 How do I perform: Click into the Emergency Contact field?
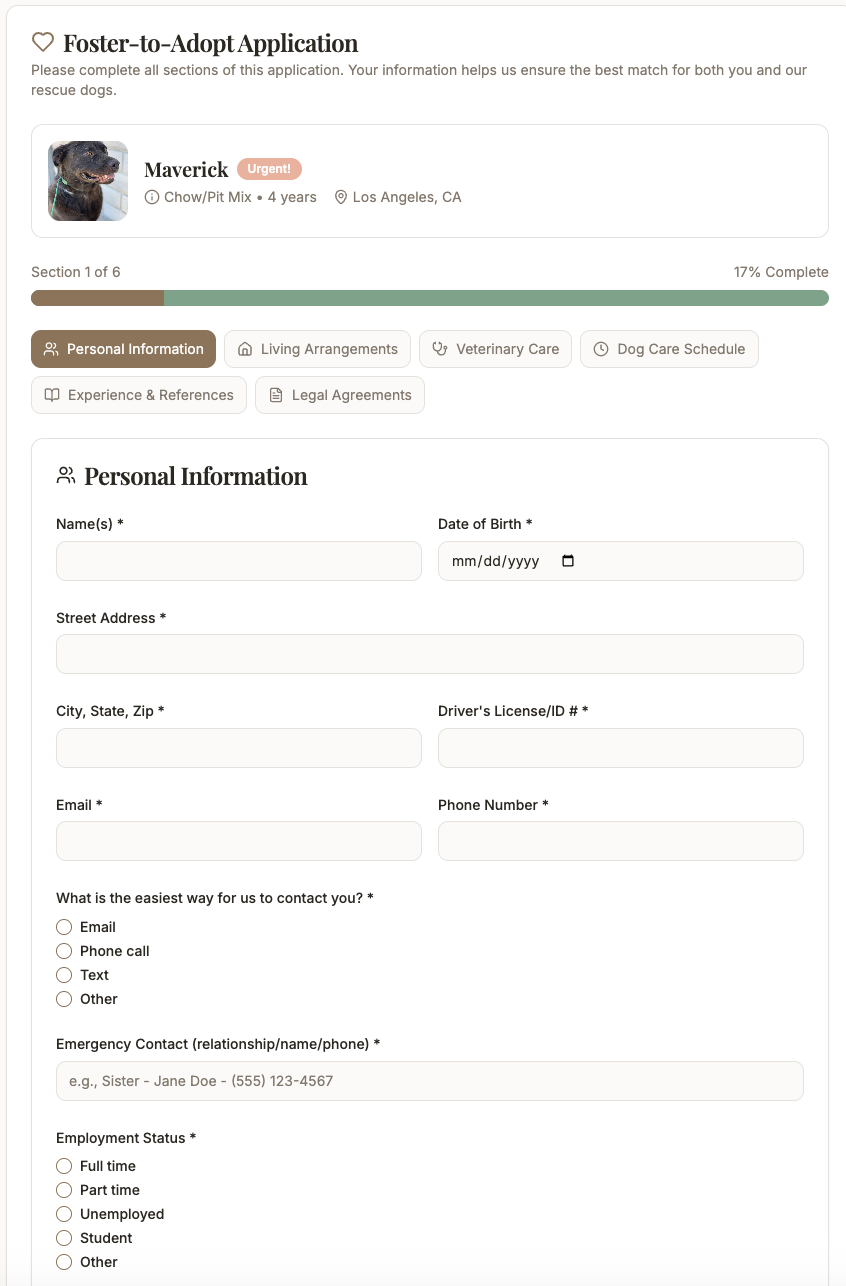click(430, 1081)
